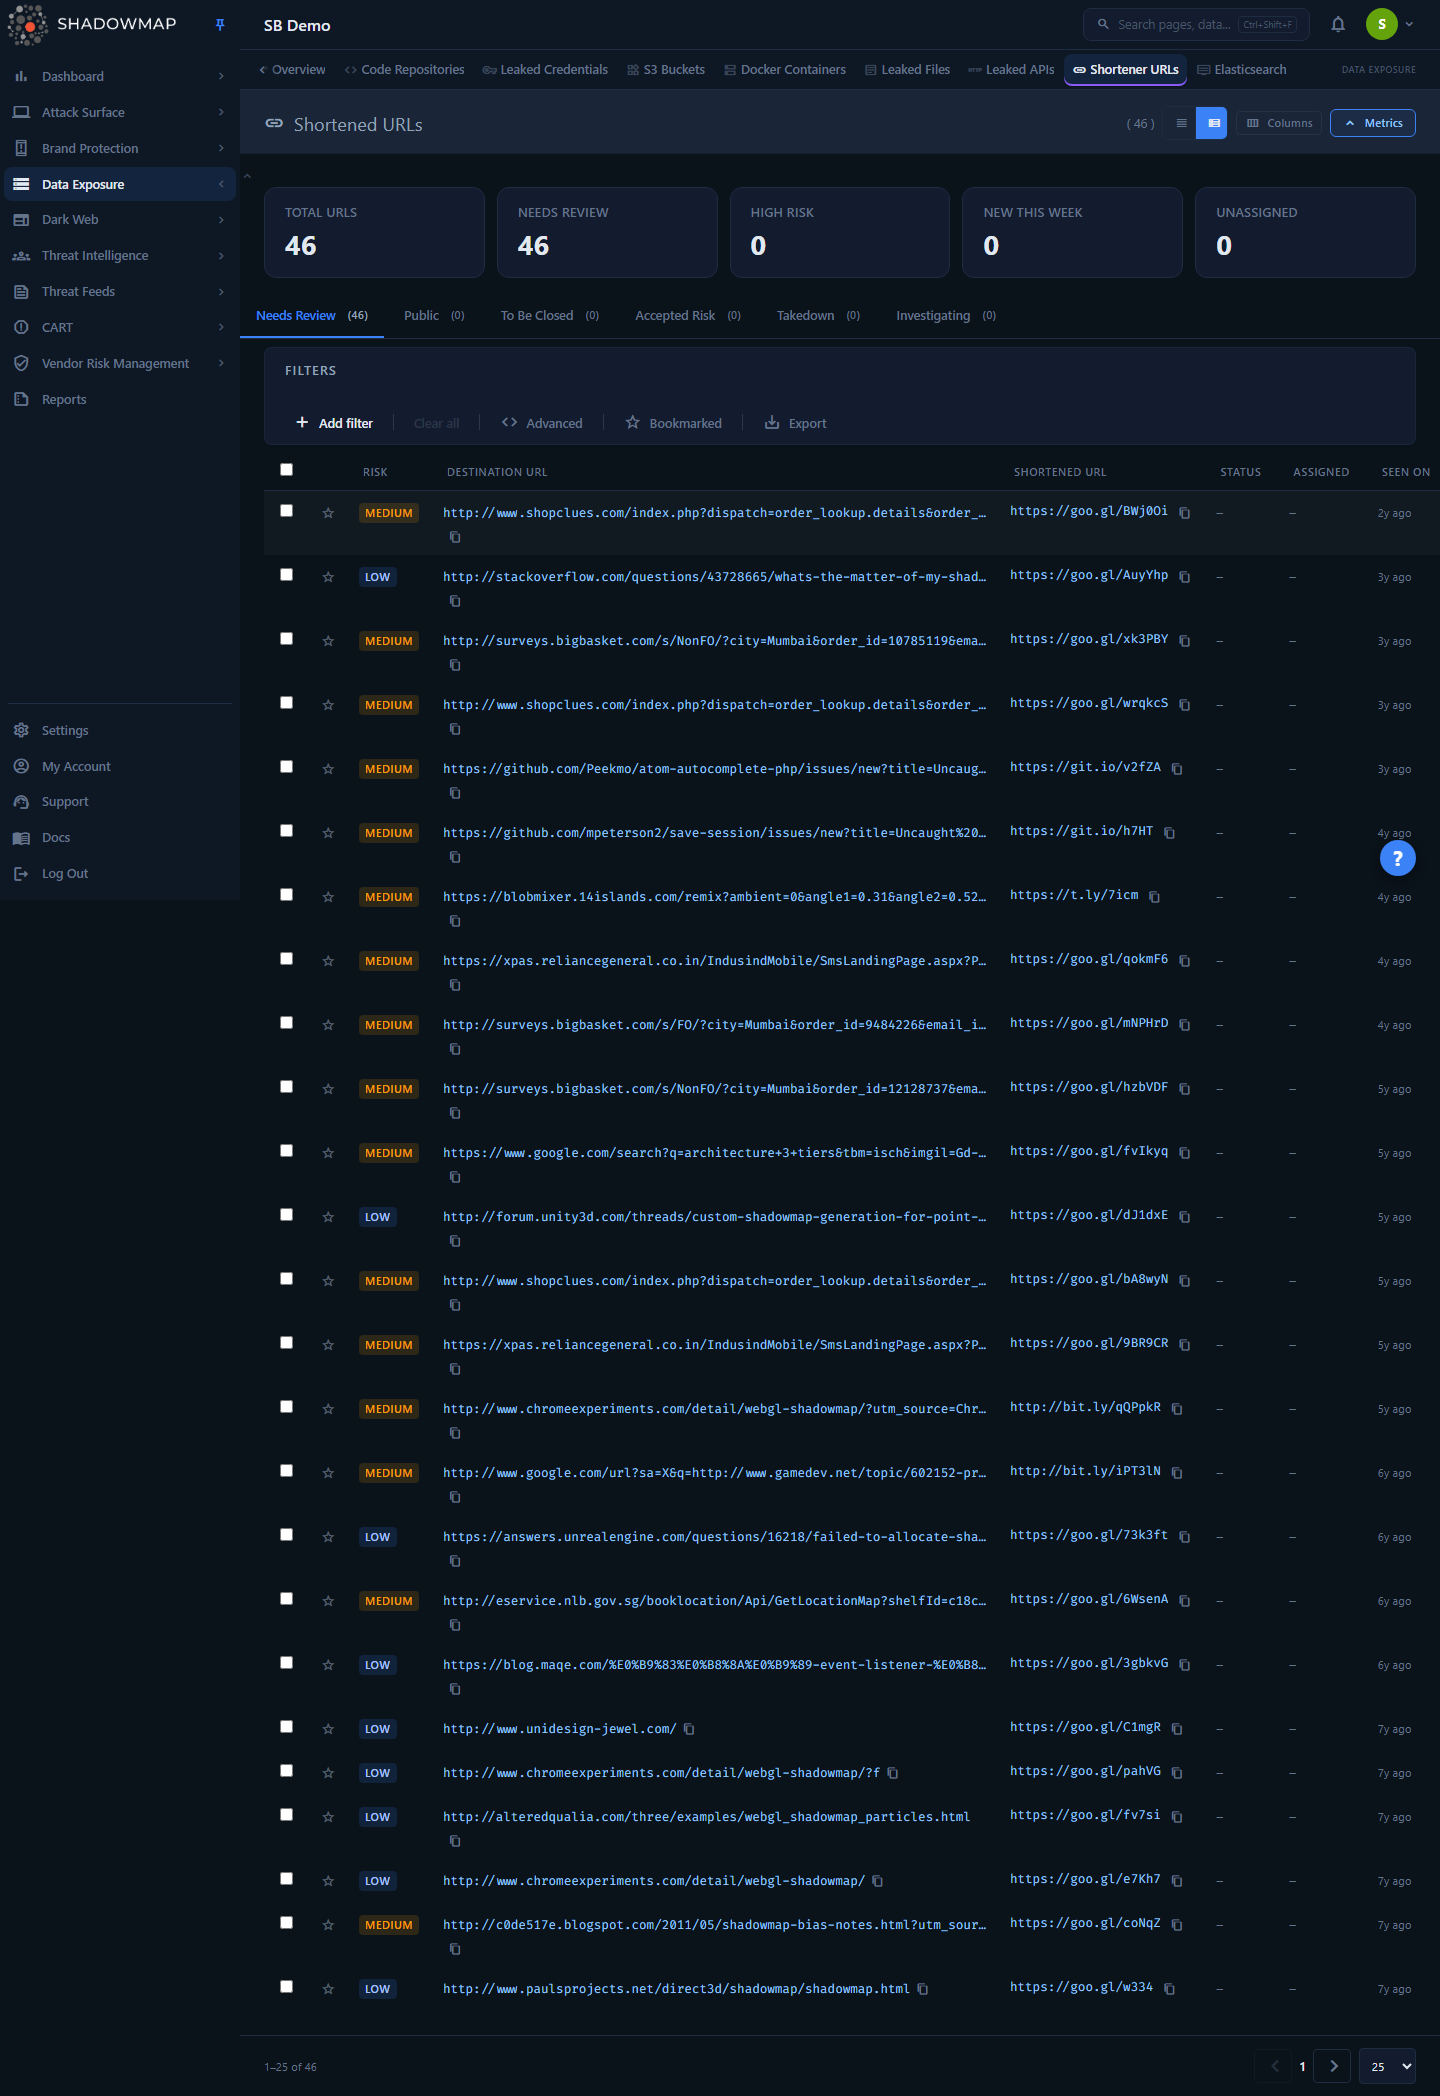The height and width of the screenshot is (2096, 1440).
Task: Expand the Attack Surface menu
Action: (x=120, y=113)
